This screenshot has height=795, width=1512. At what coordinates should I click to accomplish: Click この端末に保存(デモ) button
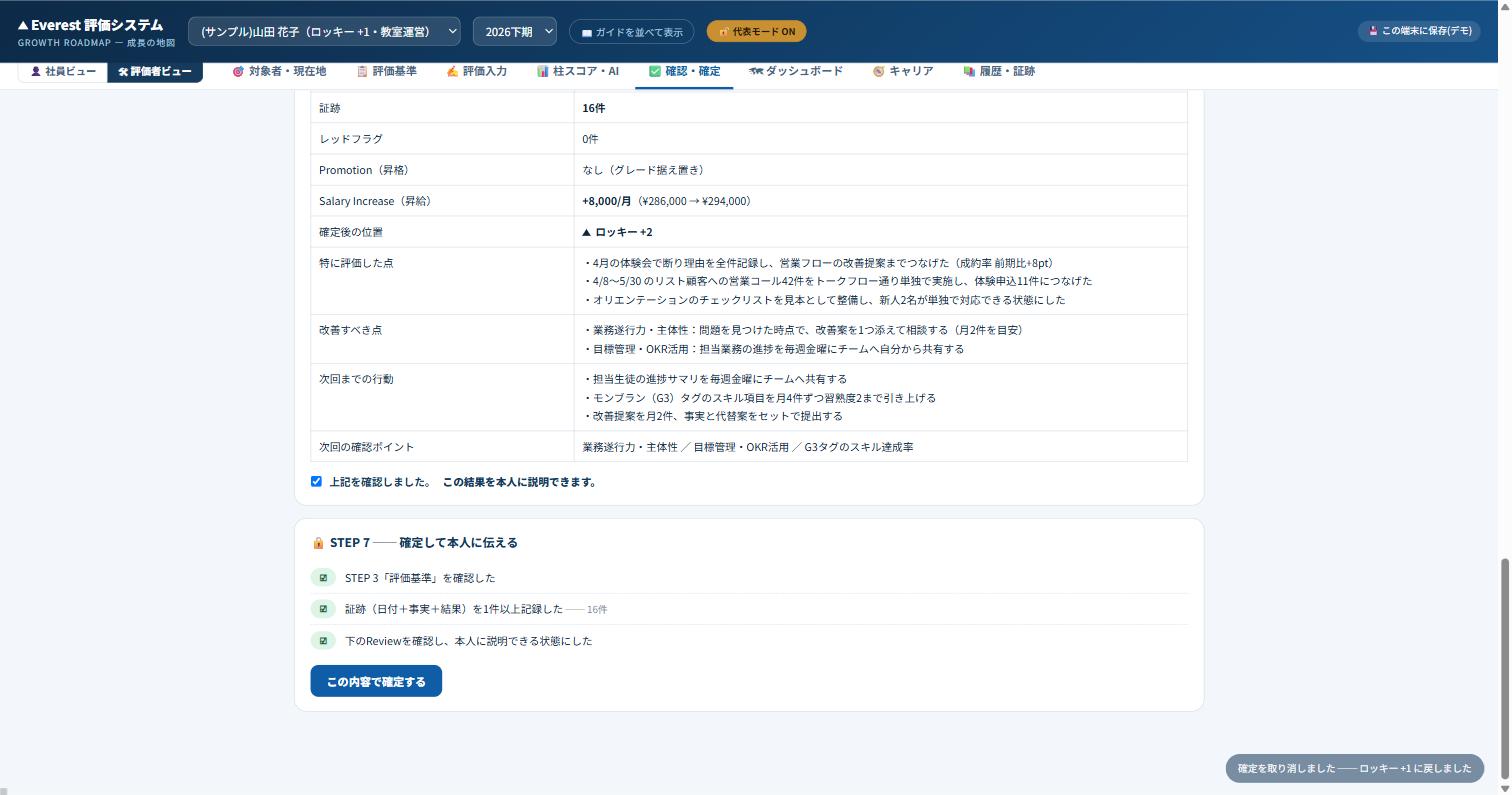1420,31
